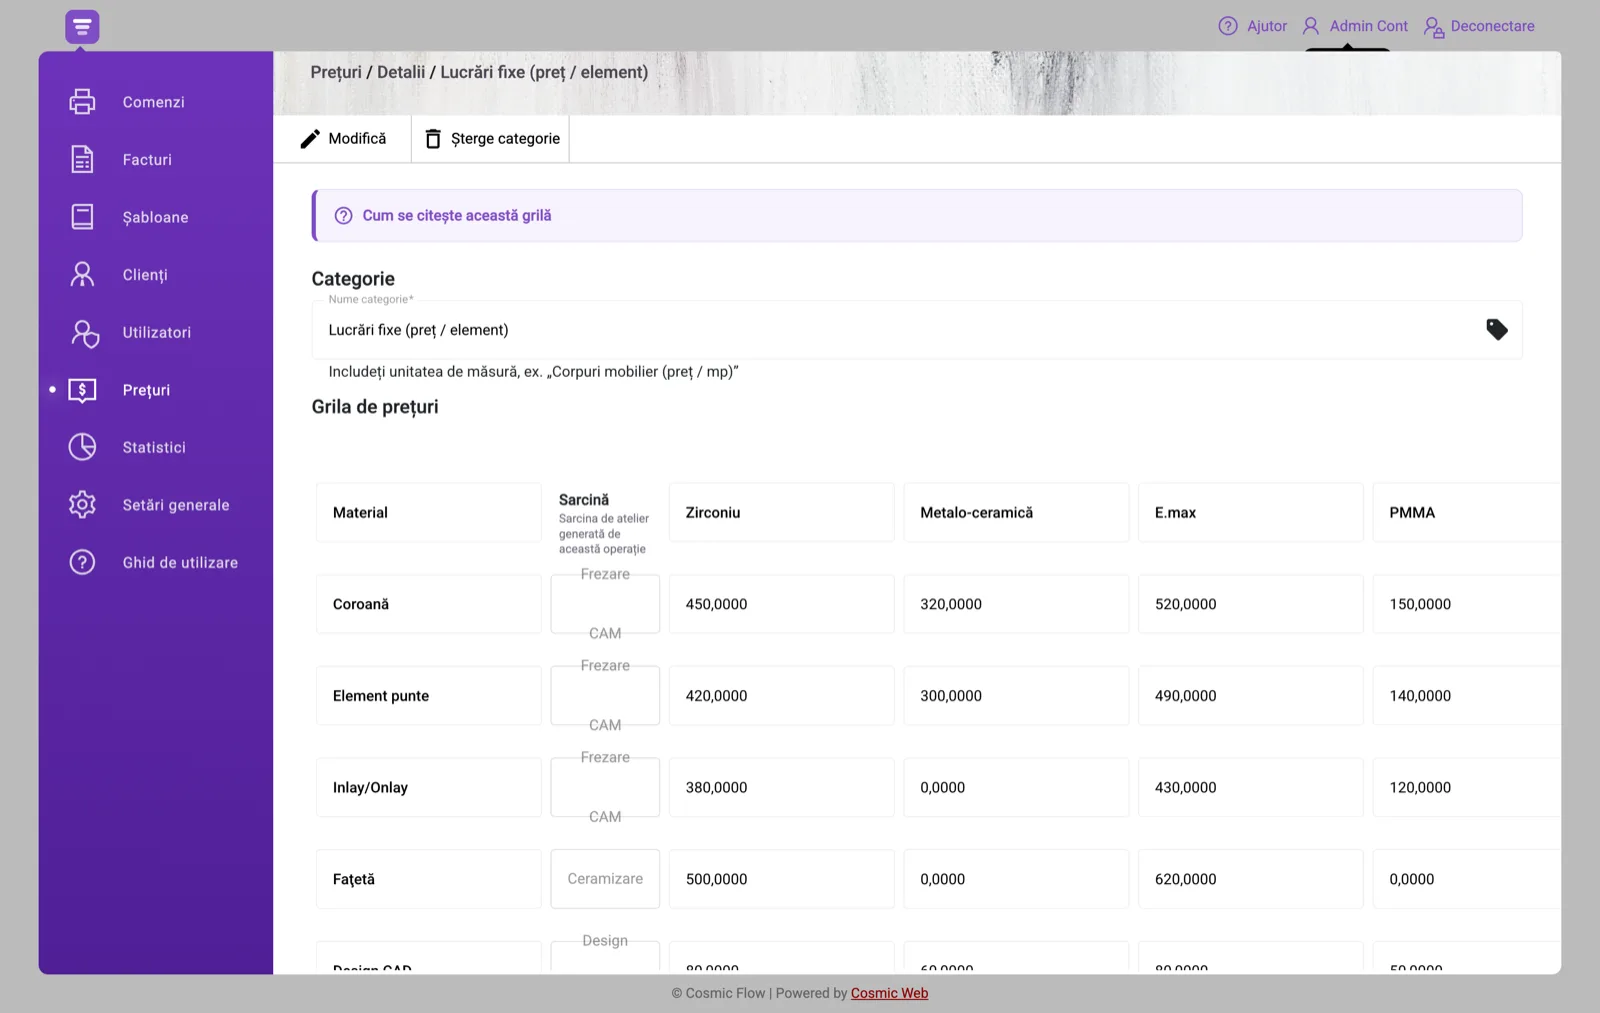Expand 'Cum se citește această grilă'
This screenshot has height=1013, width=1600.
coord(917,216)
